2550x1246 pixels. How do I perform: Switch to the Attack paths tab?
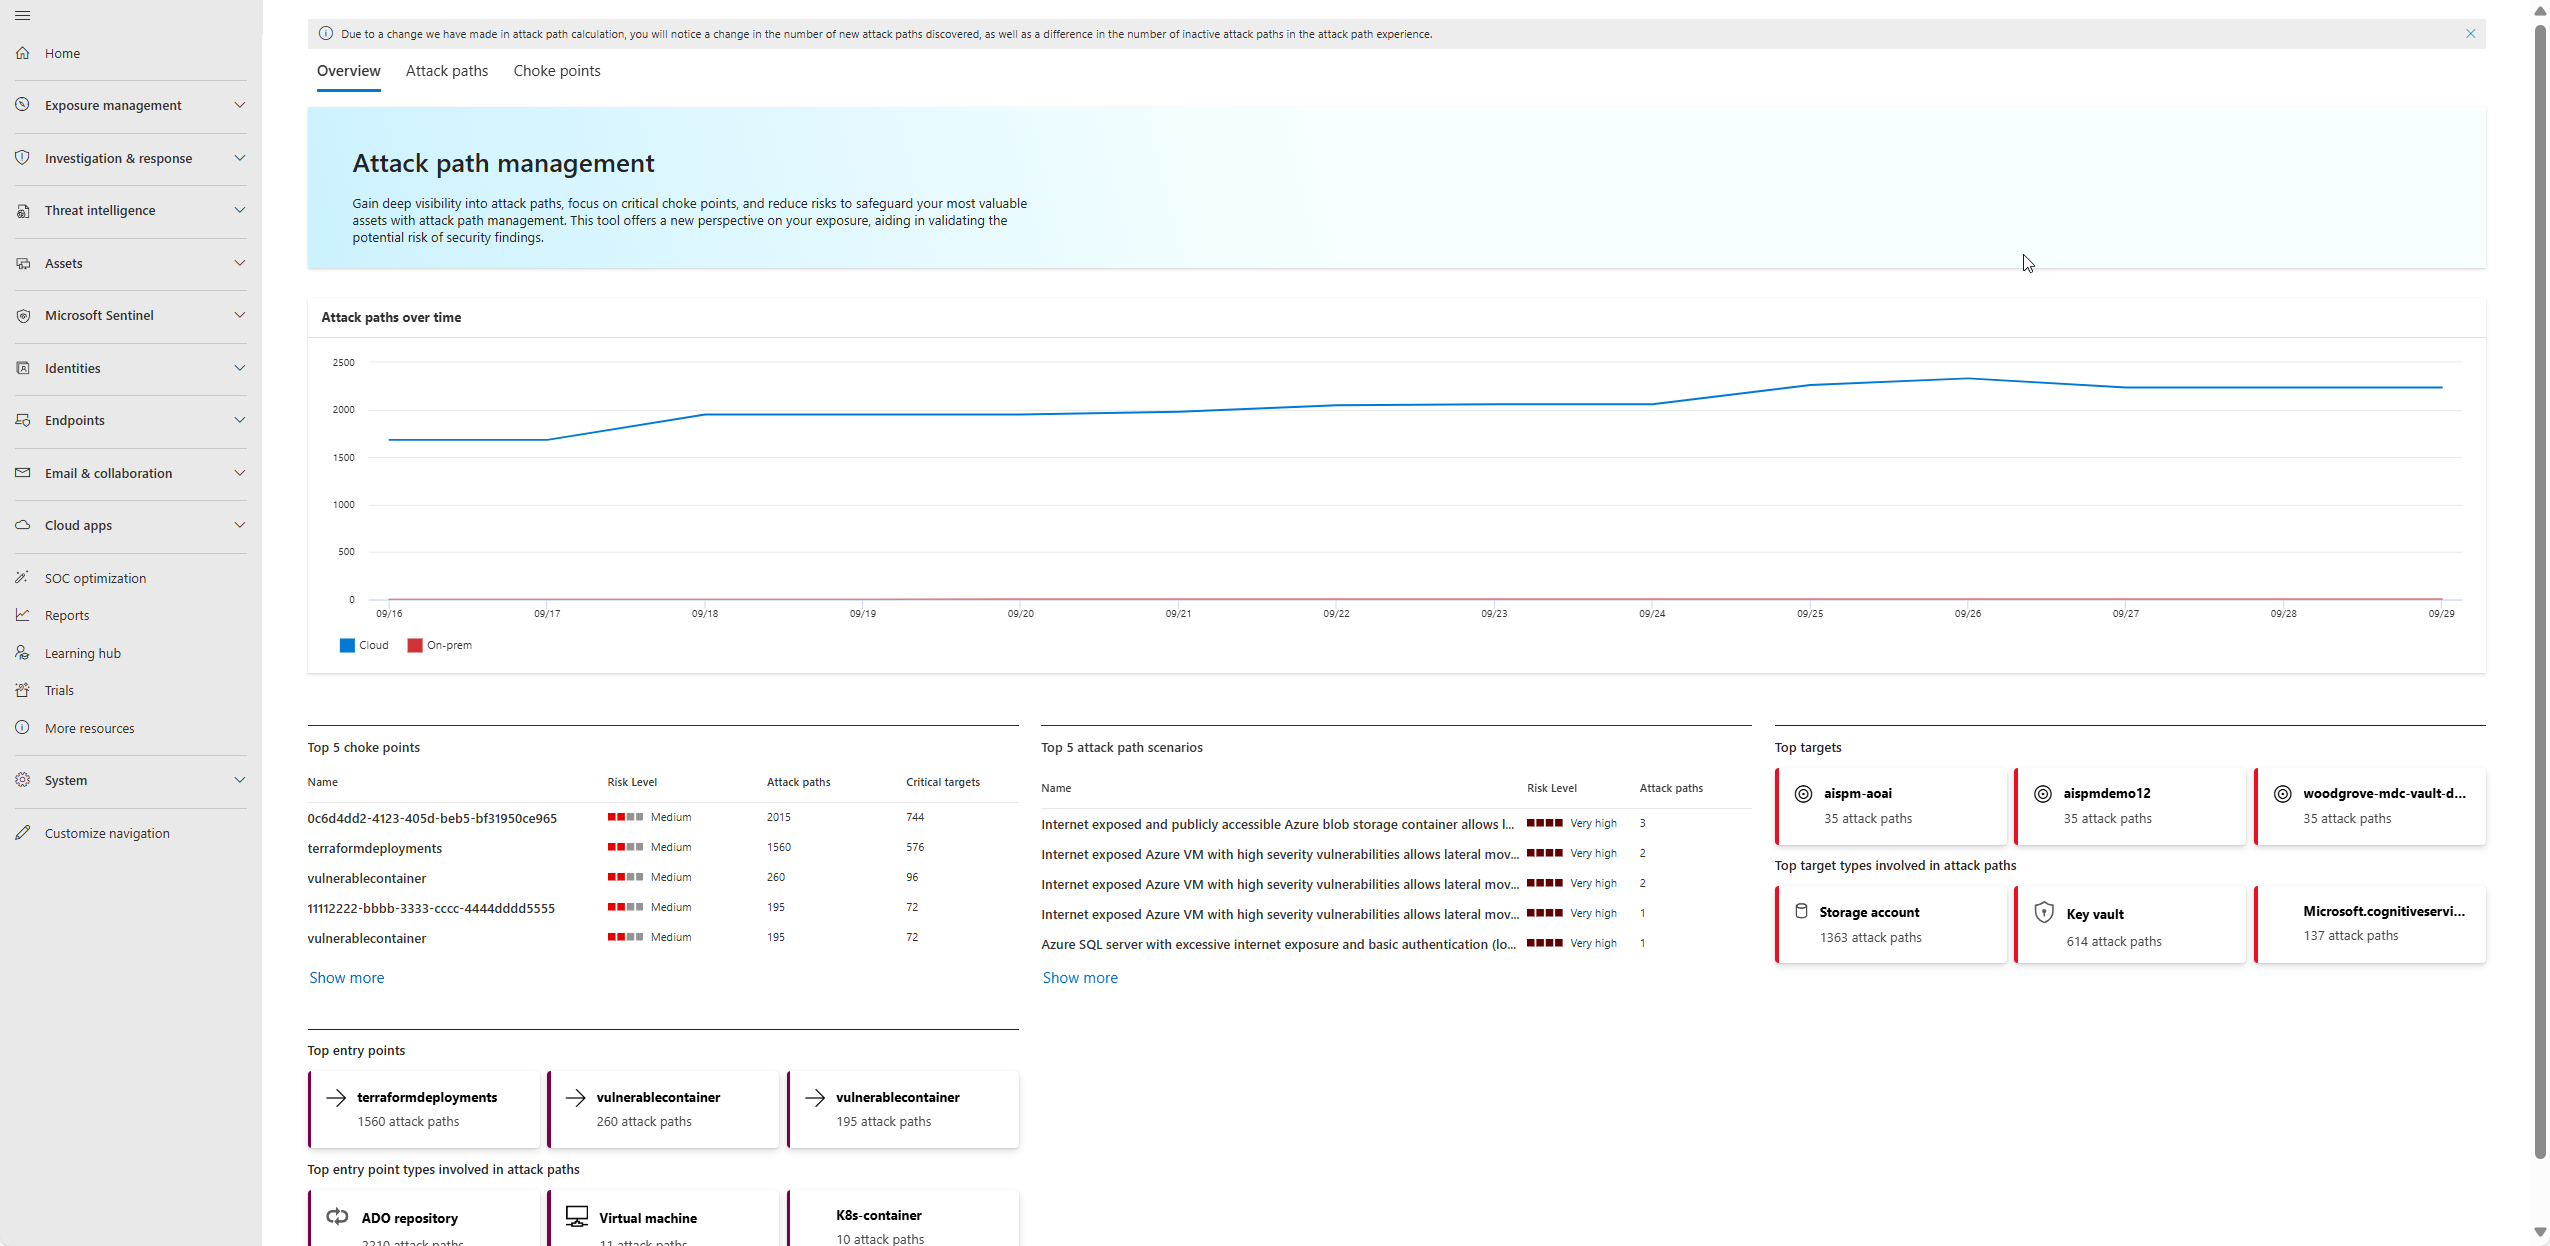447,71
